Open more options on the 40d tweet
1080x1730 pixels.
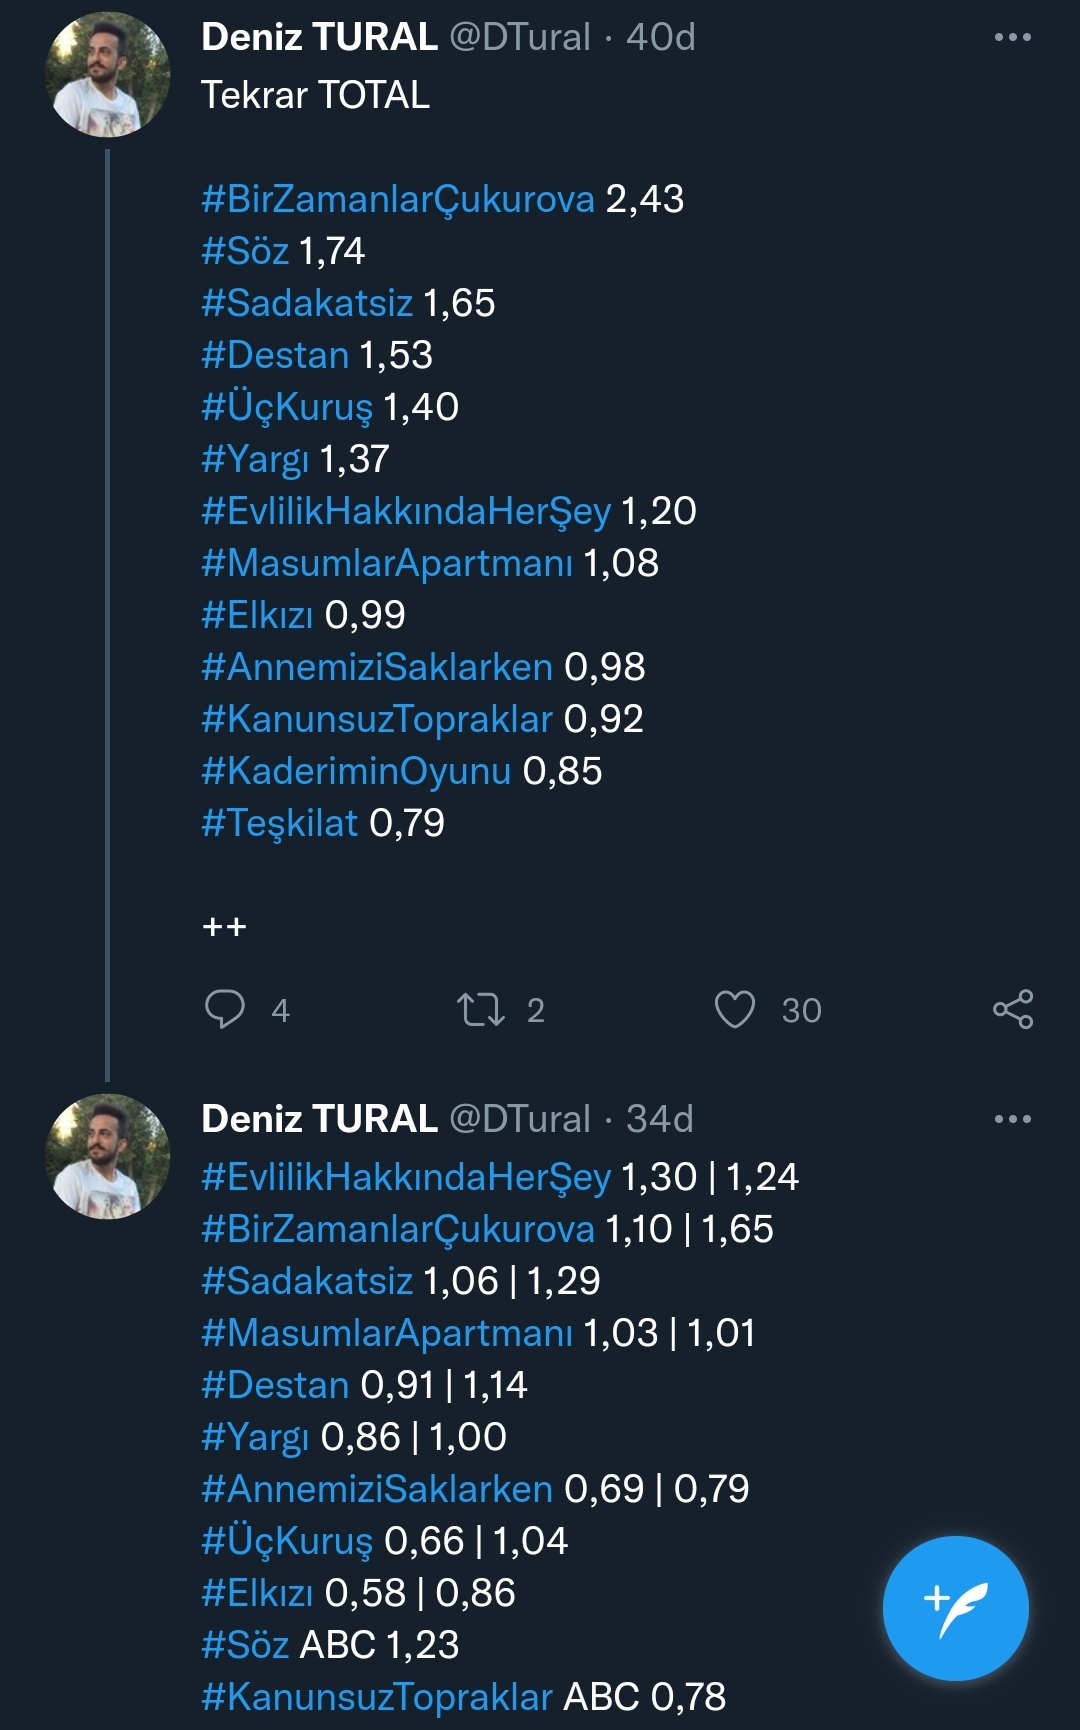1012,38
